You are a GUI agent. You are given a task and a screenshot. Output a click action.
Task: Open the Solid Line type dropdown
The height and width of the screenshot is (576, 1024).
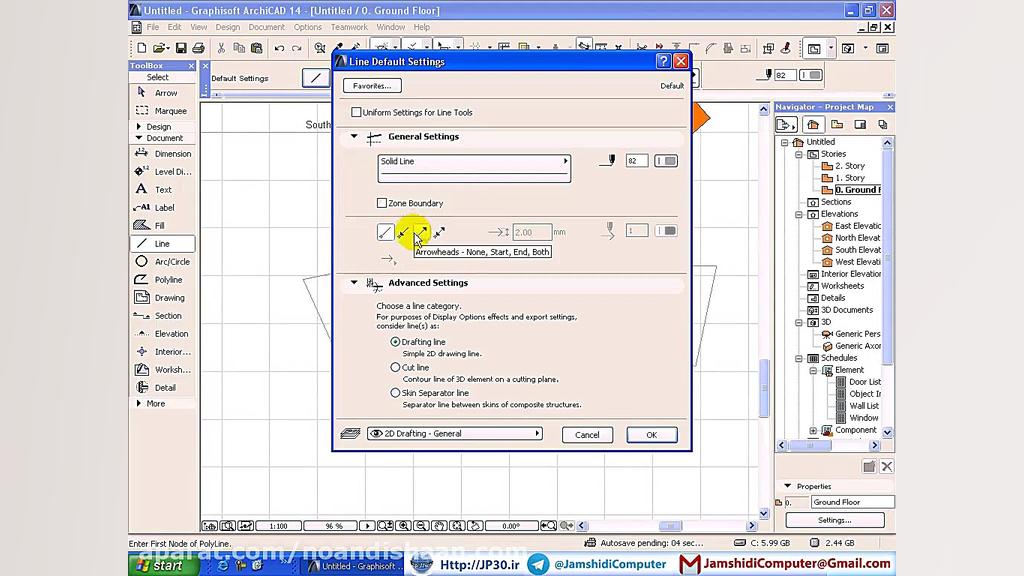474,168
